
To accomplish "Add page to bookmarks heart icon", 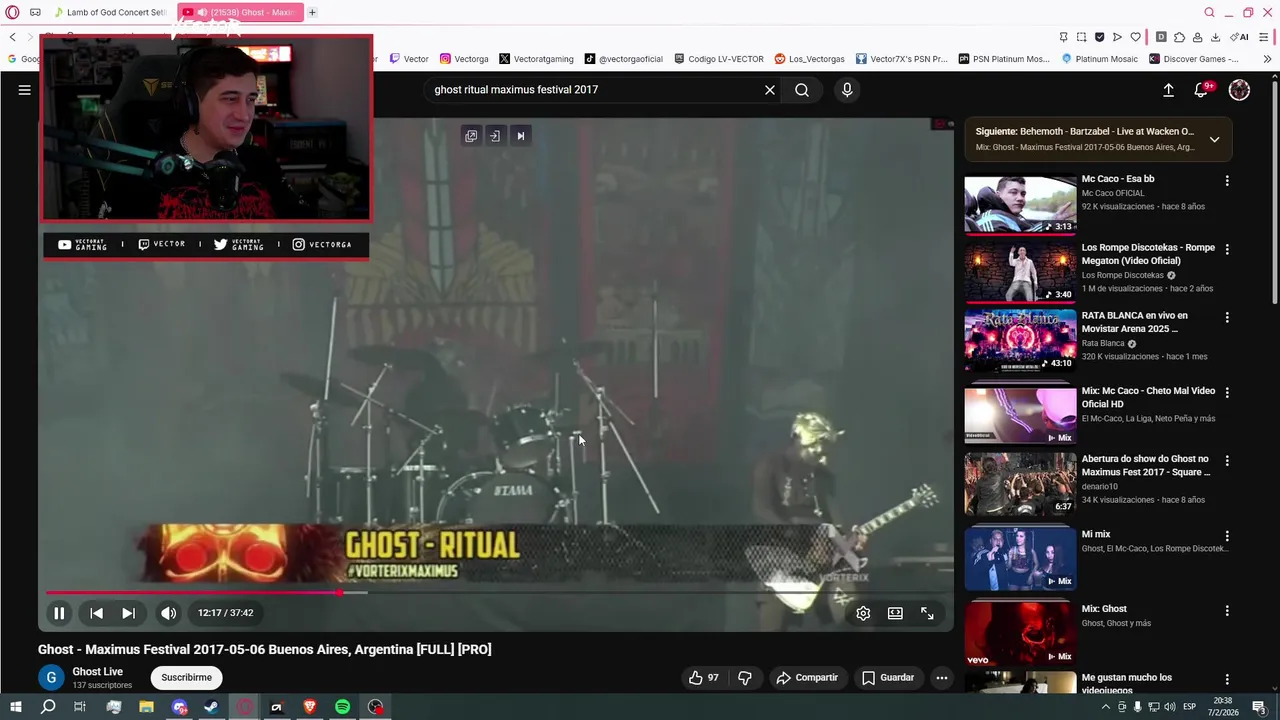I will click(x=1135, y=37).
